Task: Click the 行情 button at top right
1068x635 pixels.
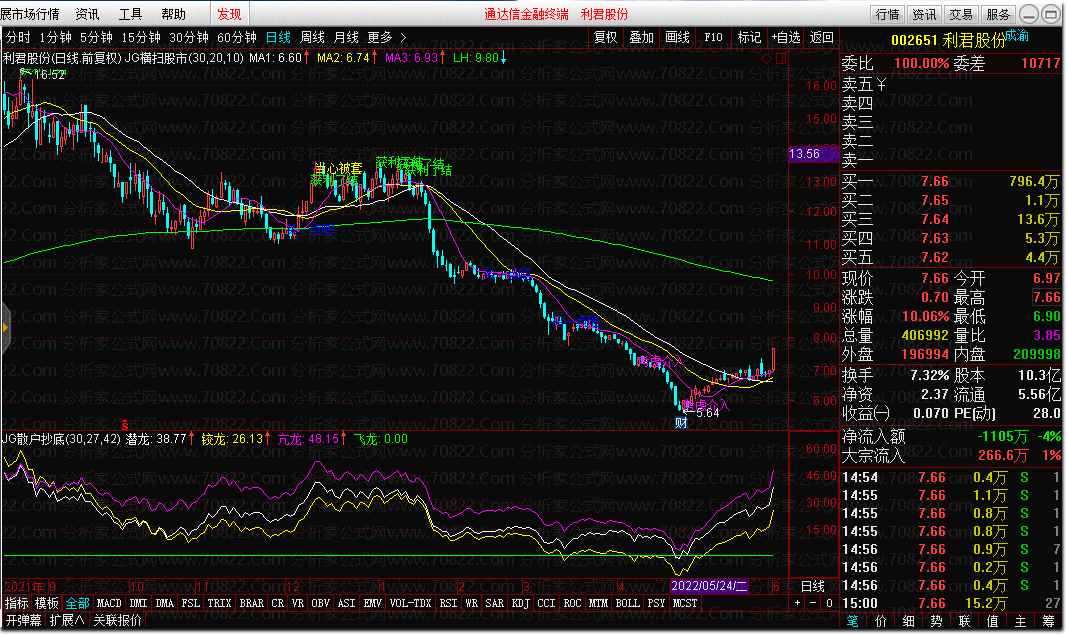Action: point(888,14)
